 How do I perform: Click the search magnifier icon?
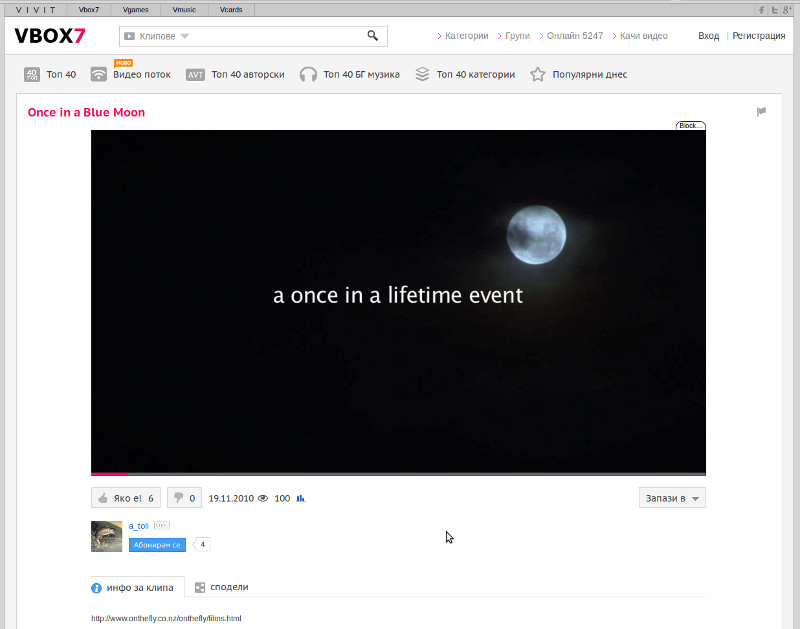coord(373,36)
